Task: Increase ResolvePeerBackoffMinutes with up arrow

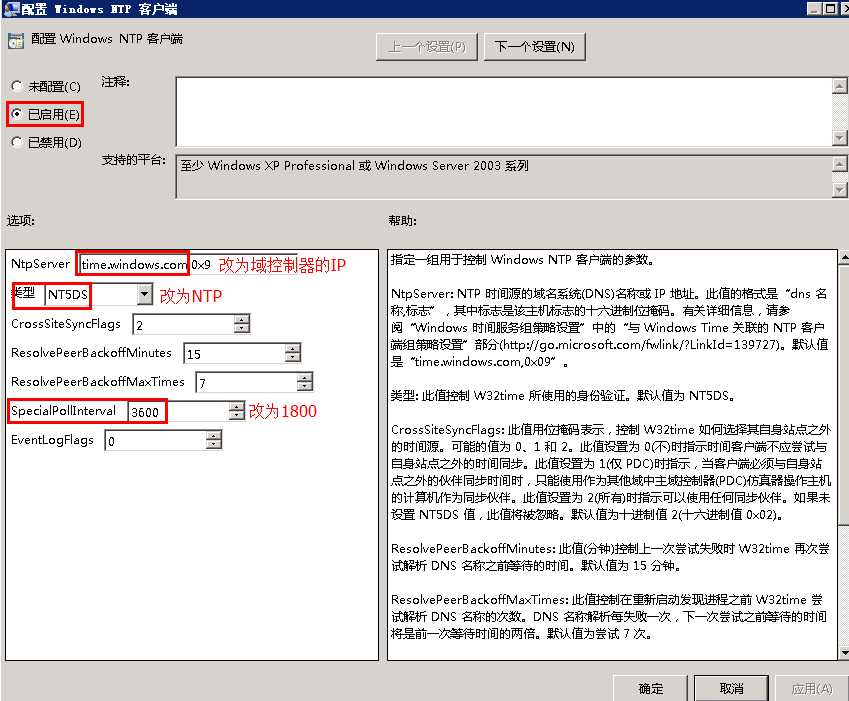Action: pos(292,349)
